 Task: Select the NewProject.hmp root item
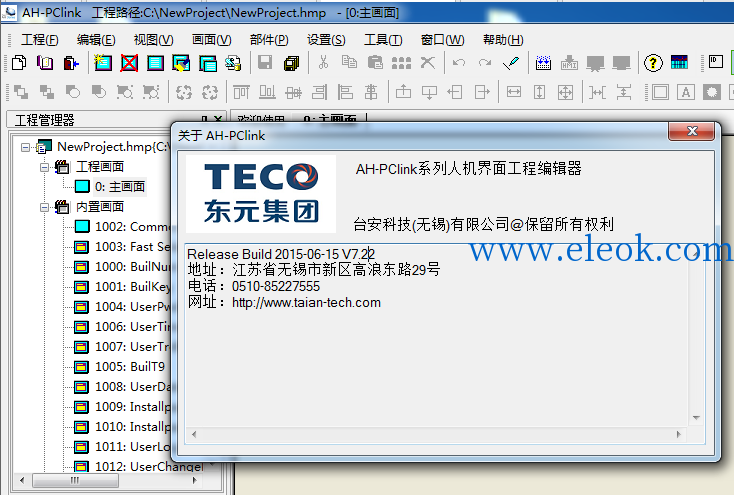point(112,147)
